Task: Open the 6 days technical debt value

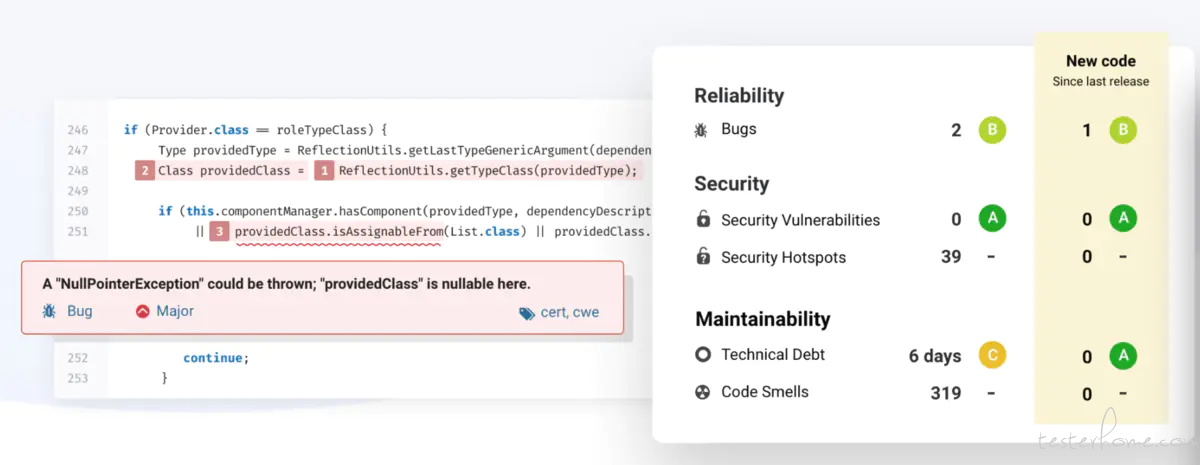Action: click(935, 356)
